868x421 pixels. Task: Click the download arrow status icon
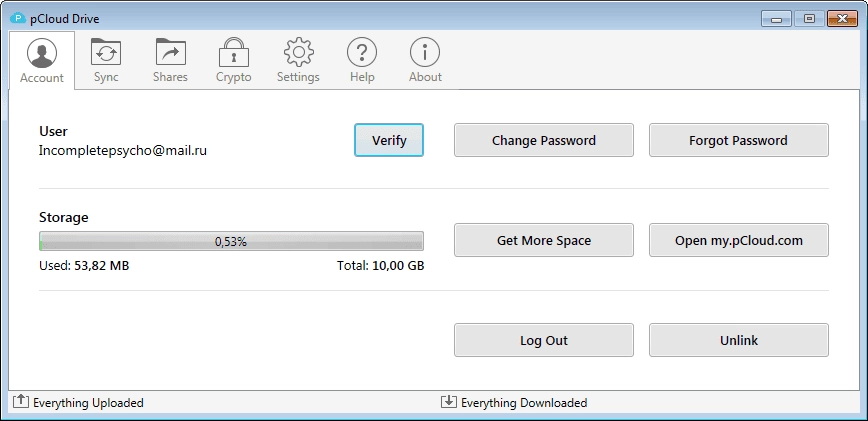(448, 401)
